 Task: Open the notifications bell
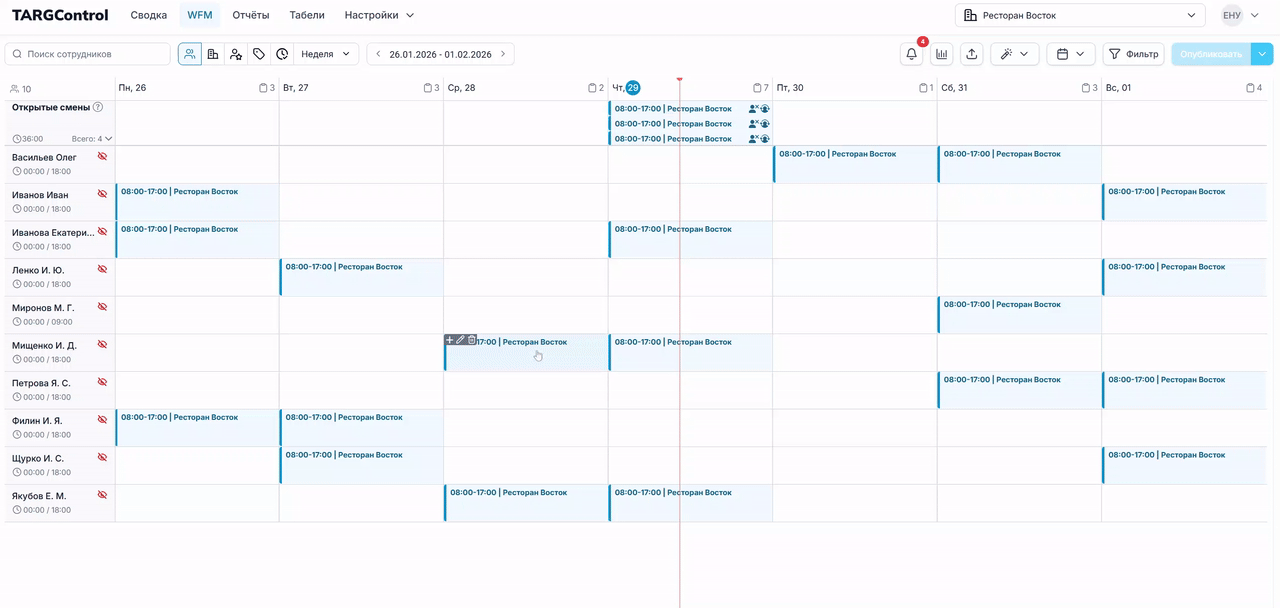(911, 54)
